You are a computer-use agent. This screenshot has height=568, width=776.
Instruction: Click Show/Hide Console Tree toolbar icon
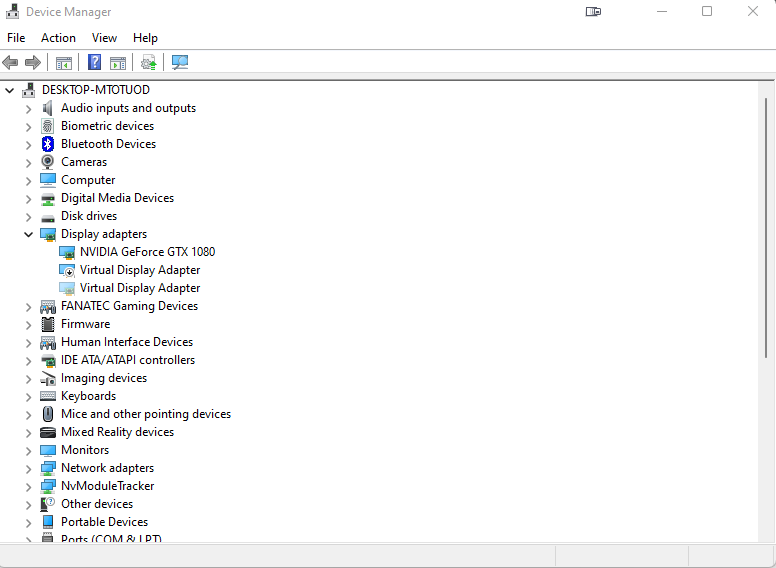pos(63,62)
